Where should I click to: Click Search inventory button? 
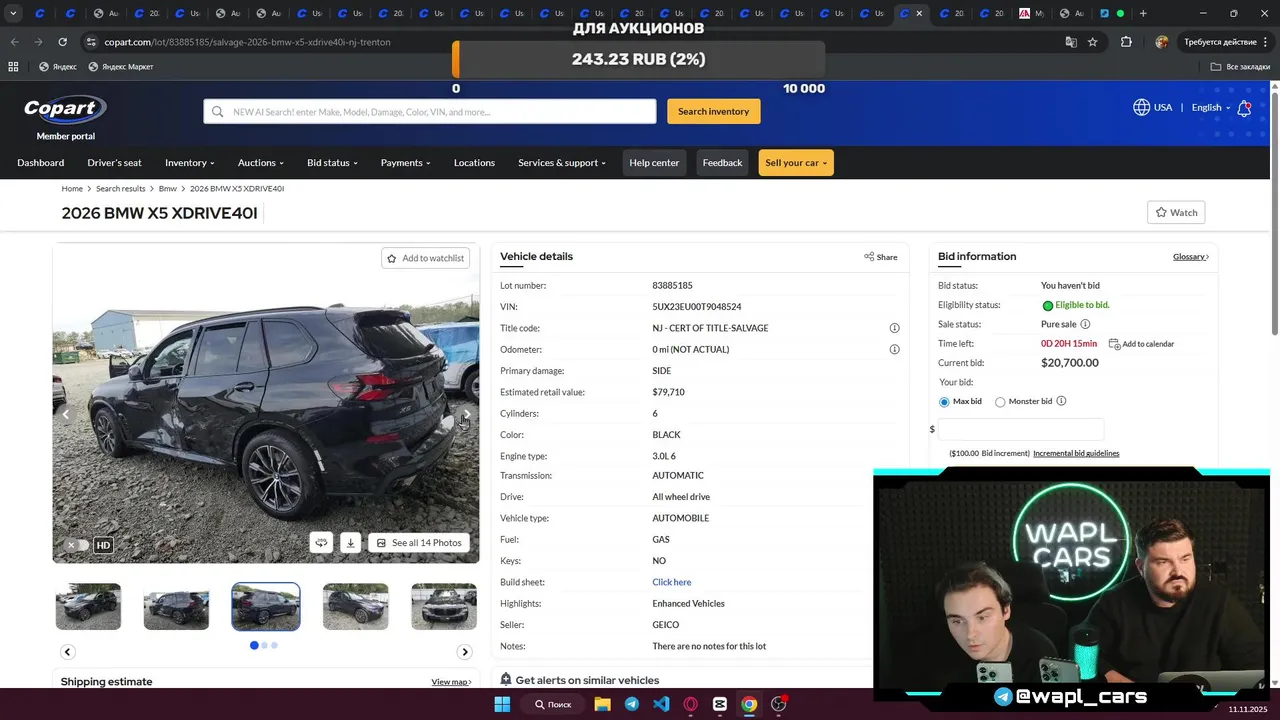713,111
